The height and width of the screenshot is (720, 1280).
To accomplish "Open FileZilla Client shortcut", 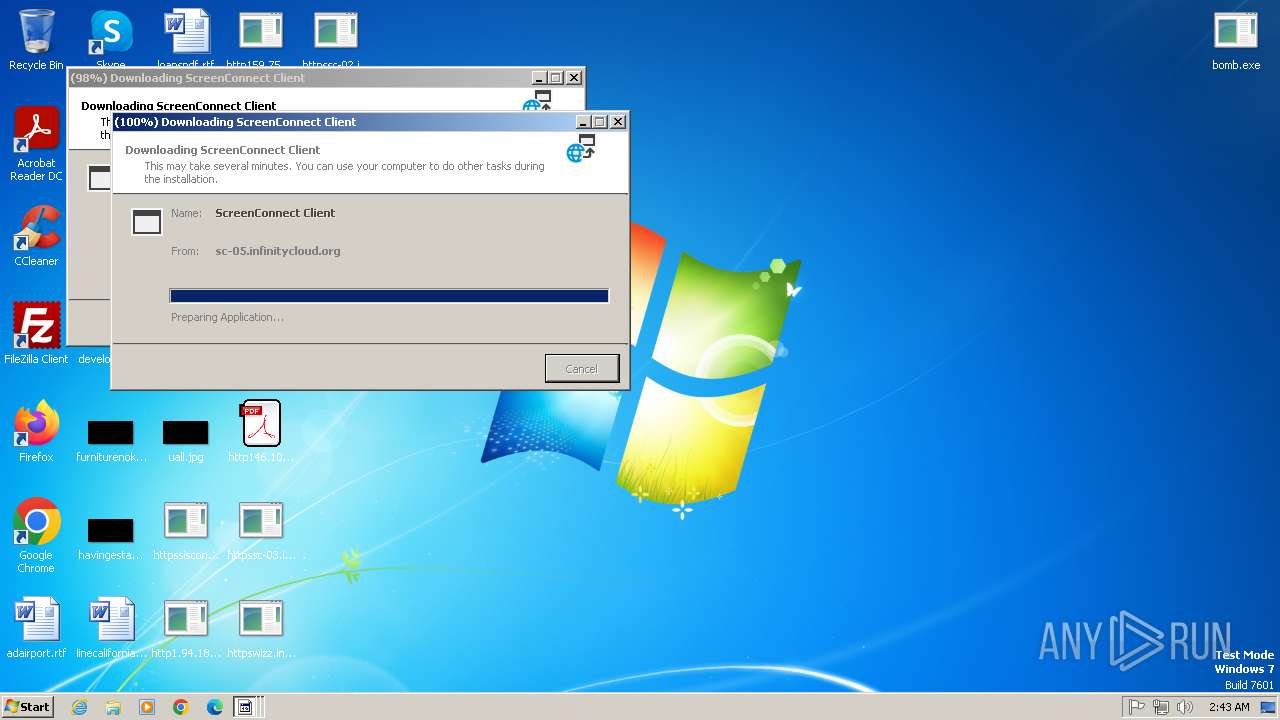I will tap(36, 334).
